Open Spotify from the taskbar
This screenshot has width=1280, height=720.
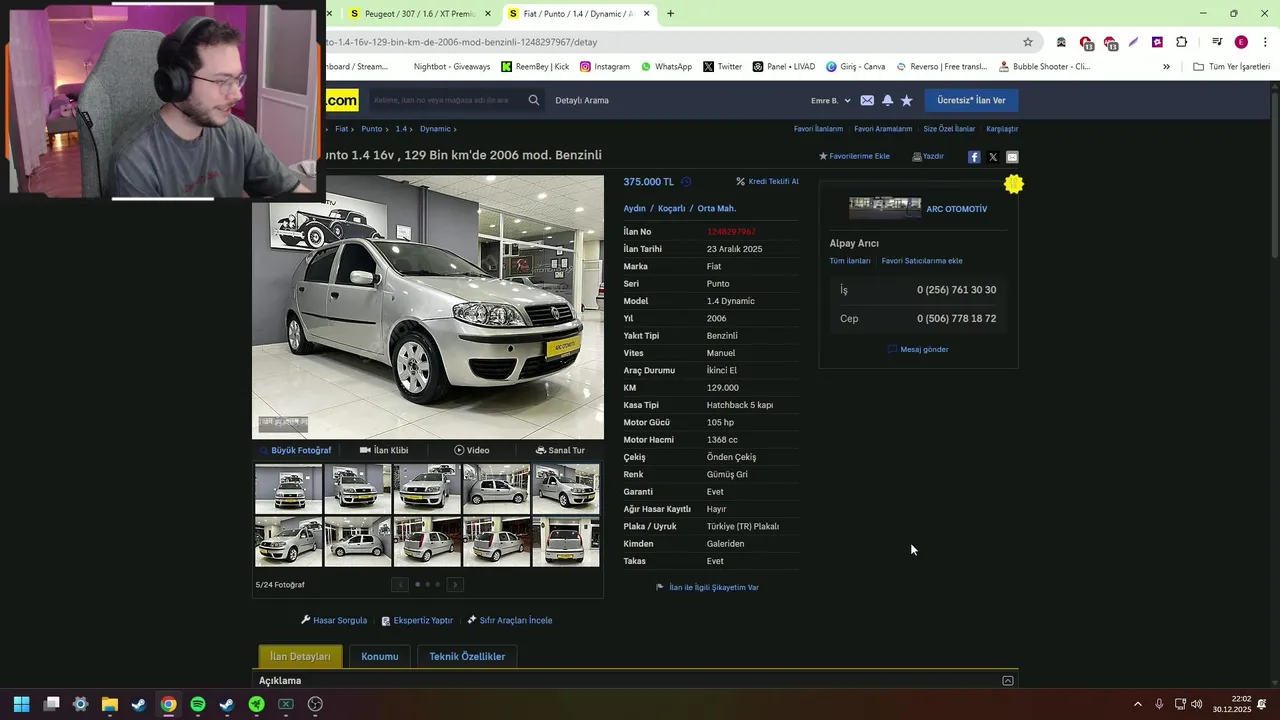click(x=198, y=704)
